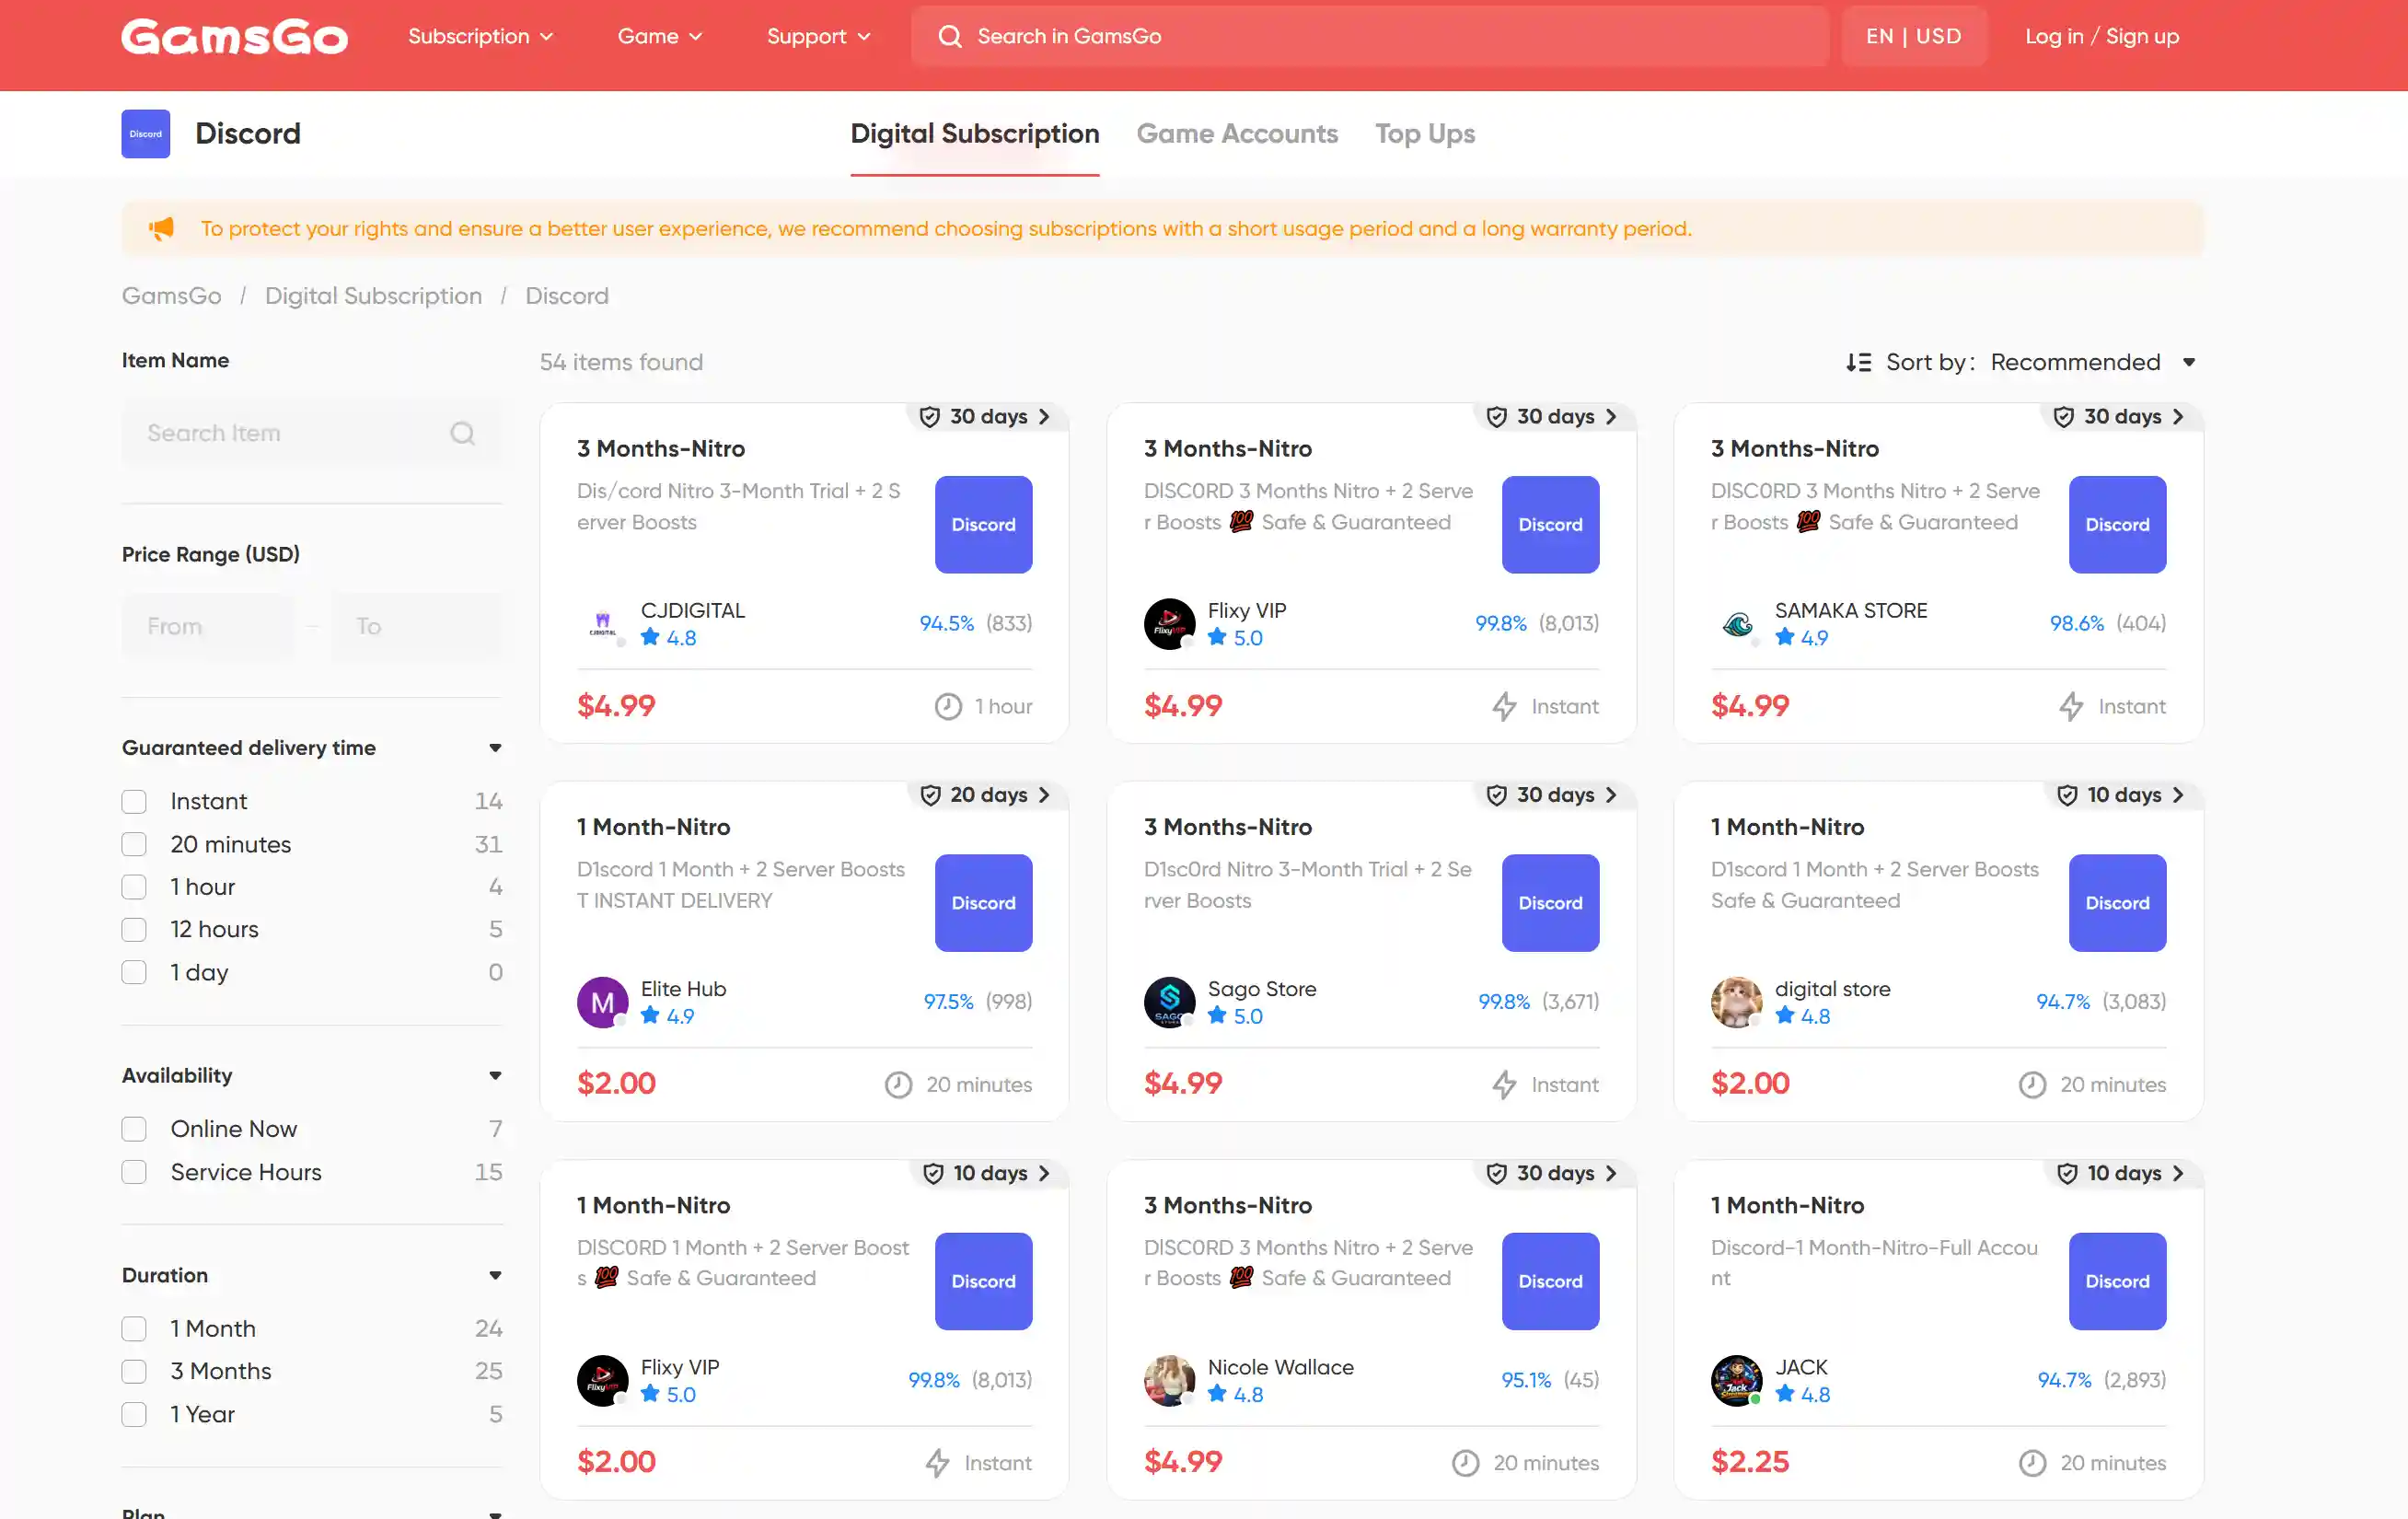Click the Nicole Wallace seller avatar
The width and height of the screenshot is (2408, 1519).
[1169, 1380]
